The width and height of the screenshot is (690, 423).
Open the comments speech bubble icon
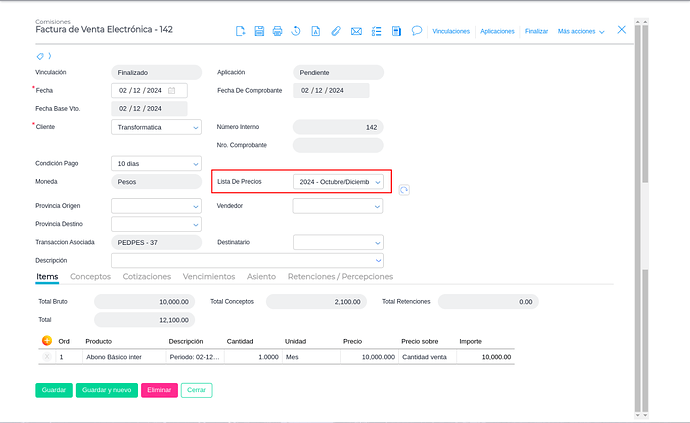416,31
